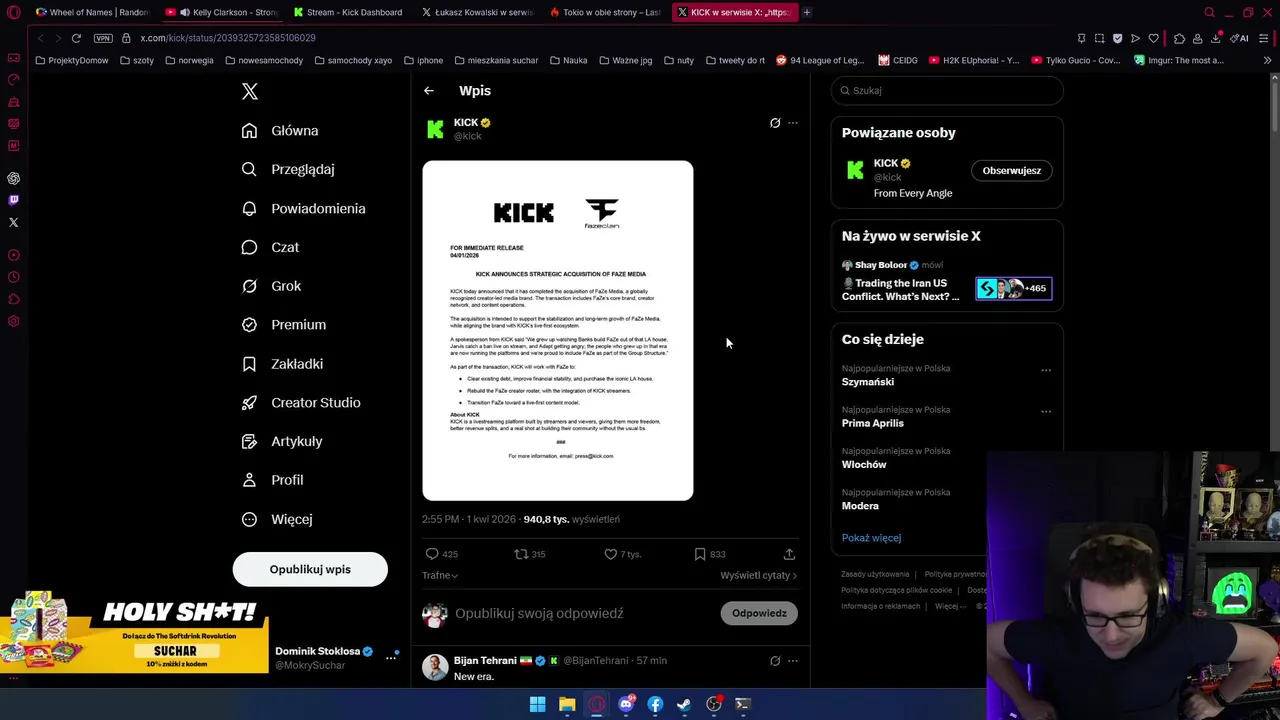Open the iphone bookmark folder
This screenshot has height=720, width=1280.
tap(423, 60)
